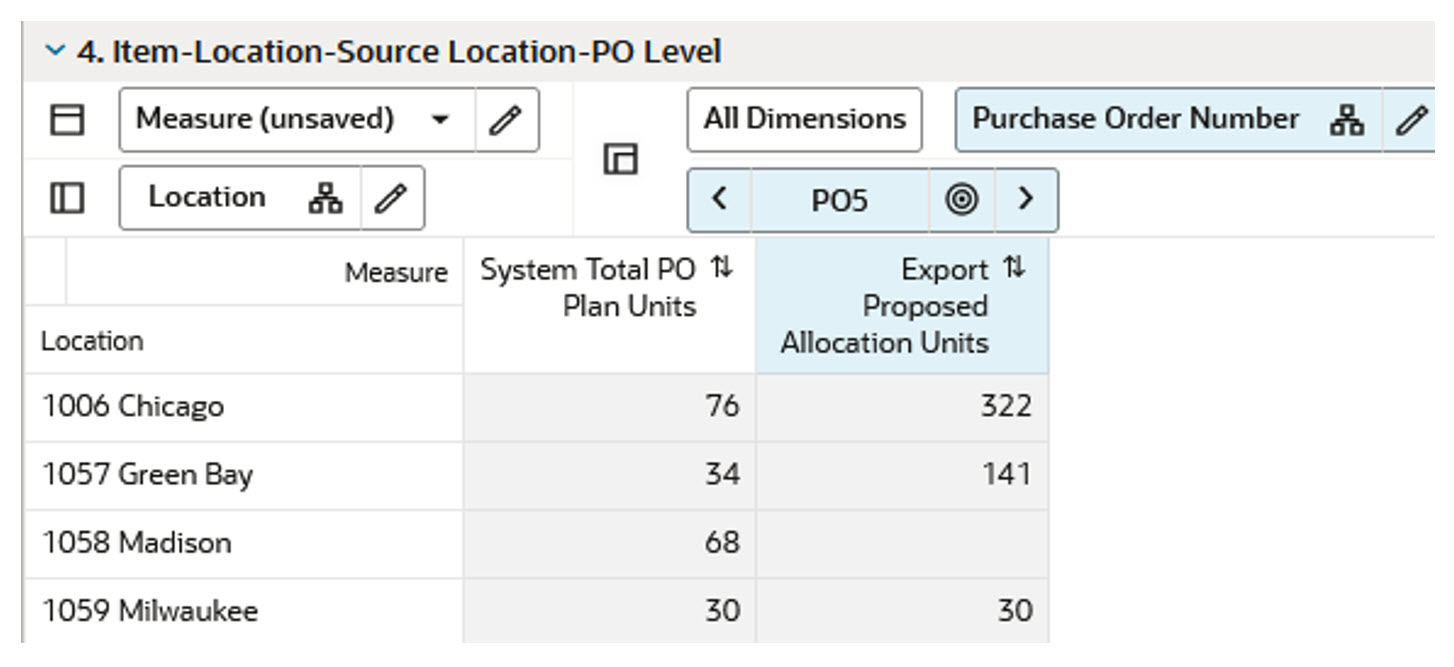Go to previous purchase order with left arrow

coord(718,199)
